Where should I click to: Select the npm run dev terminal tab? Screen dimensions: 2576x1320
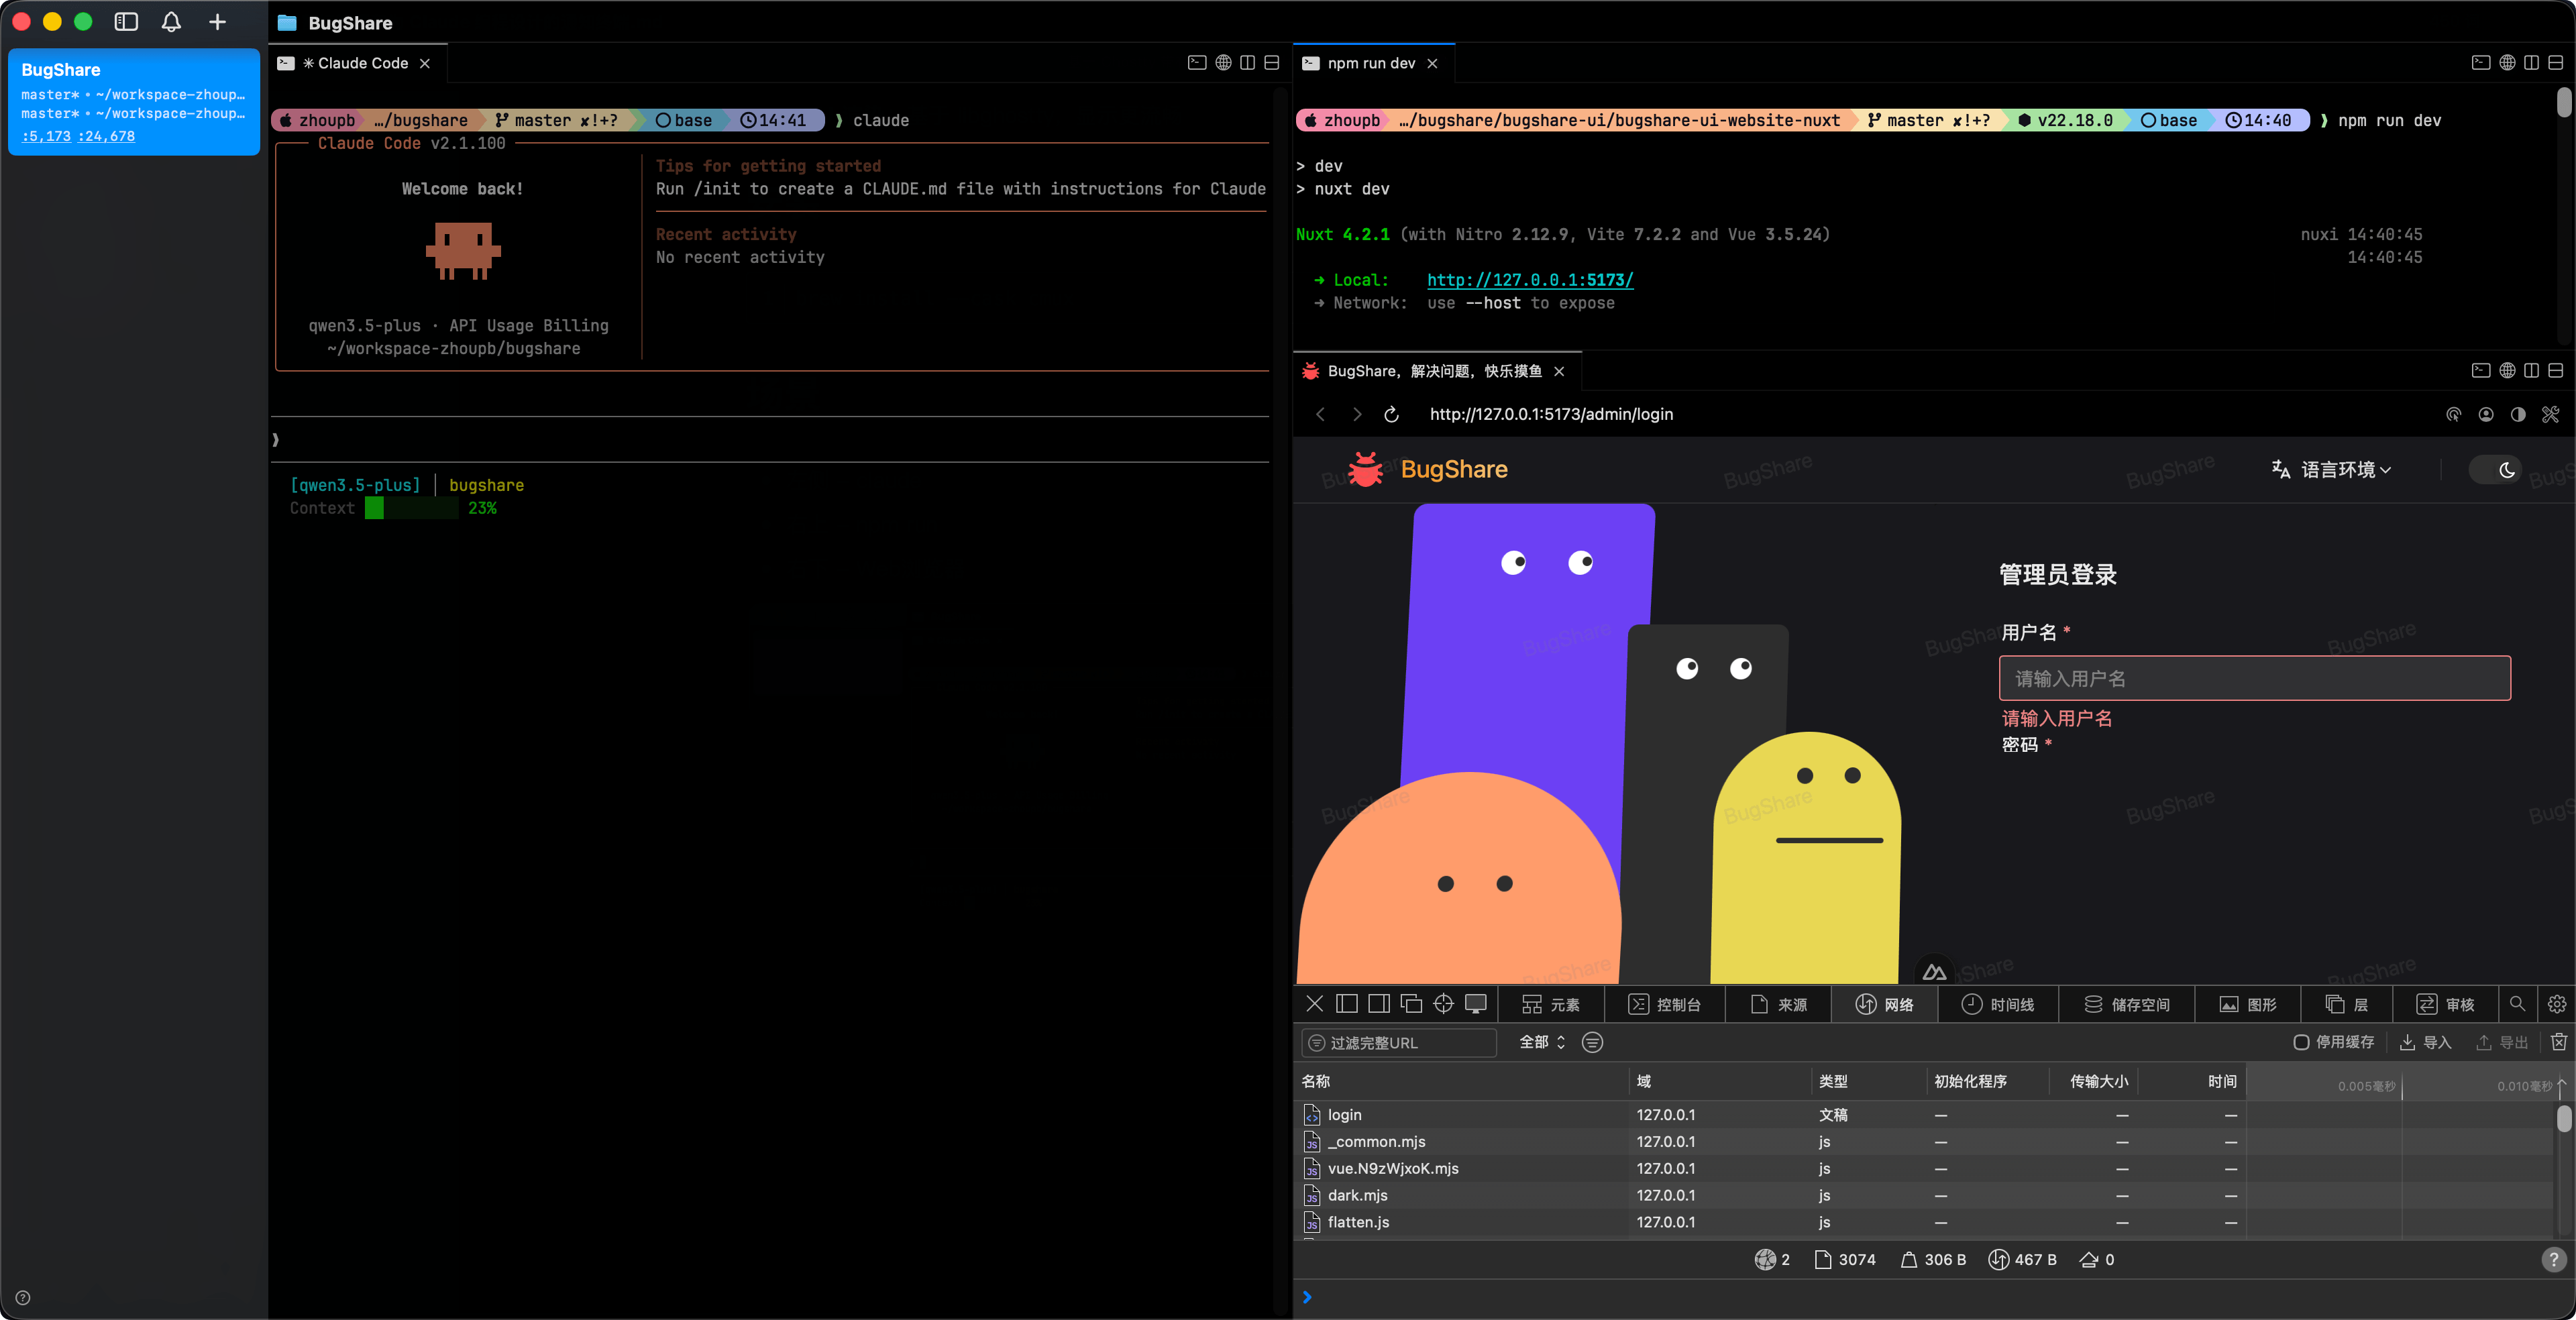click(1370, 63)
